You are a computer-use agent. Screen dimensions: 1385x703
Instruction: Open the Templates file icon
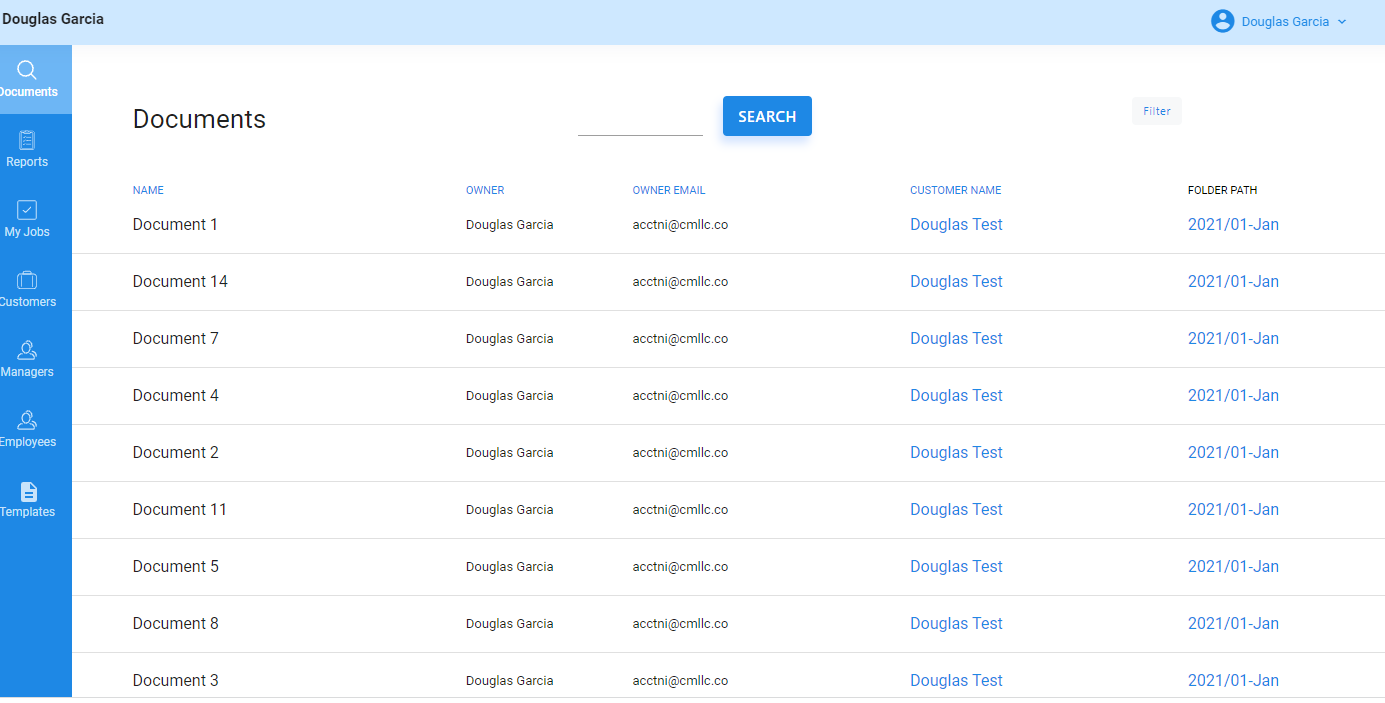[x=28, y=491]
